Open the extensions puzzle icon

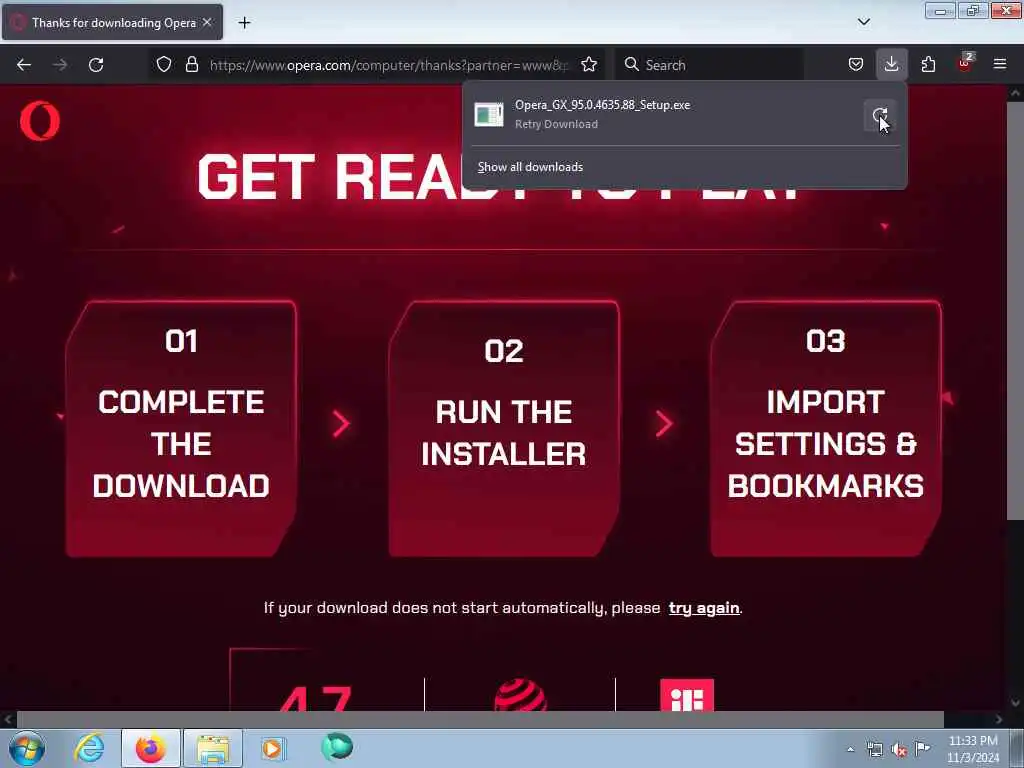928,65
